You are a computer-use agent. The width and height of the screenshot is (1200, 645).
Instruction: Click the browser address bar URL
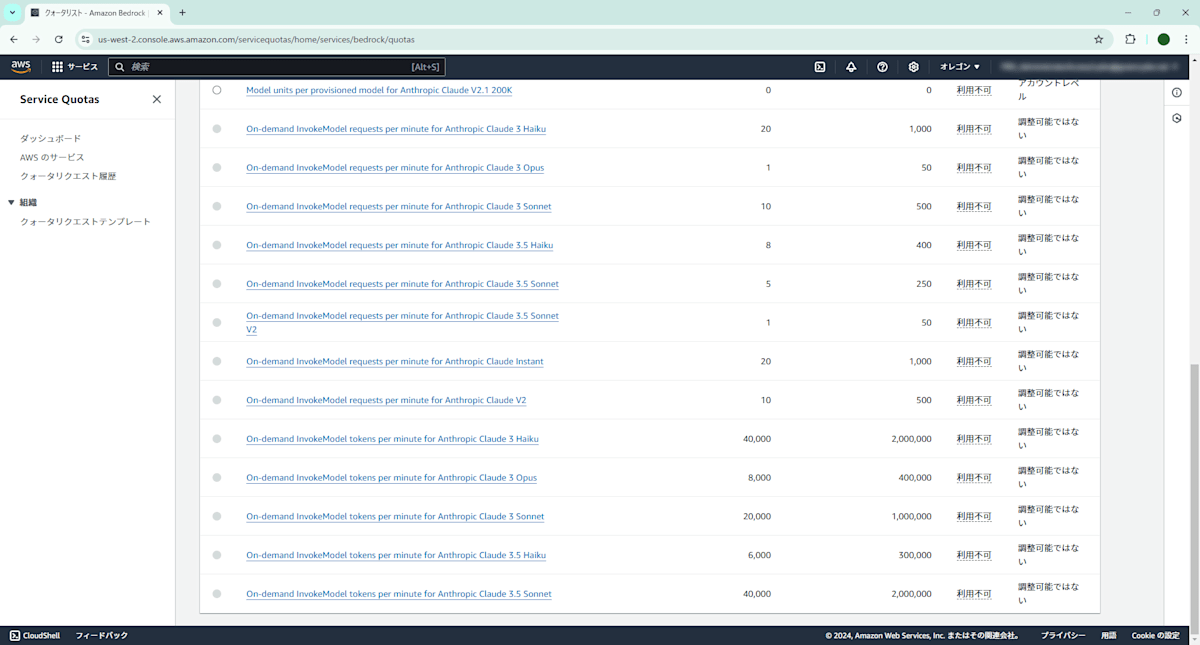click(x=256, y=39)
